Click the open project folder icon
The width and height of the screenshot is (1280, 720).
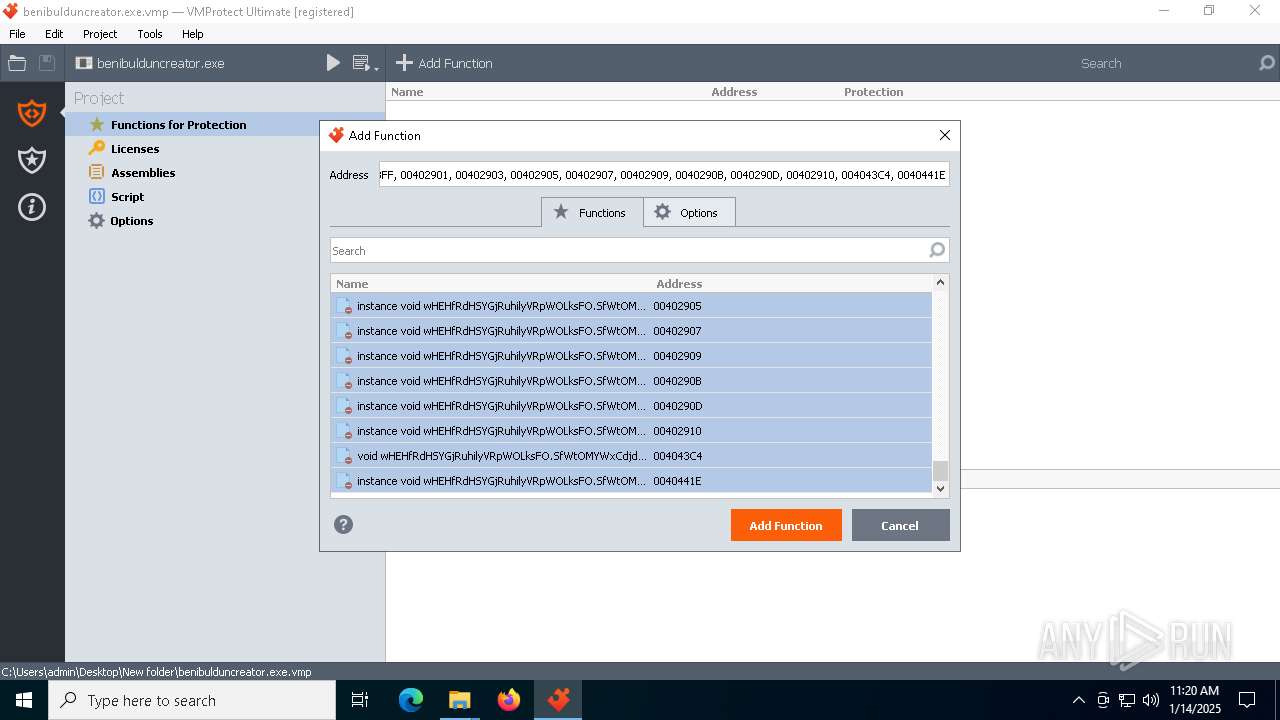pos(17,63)
